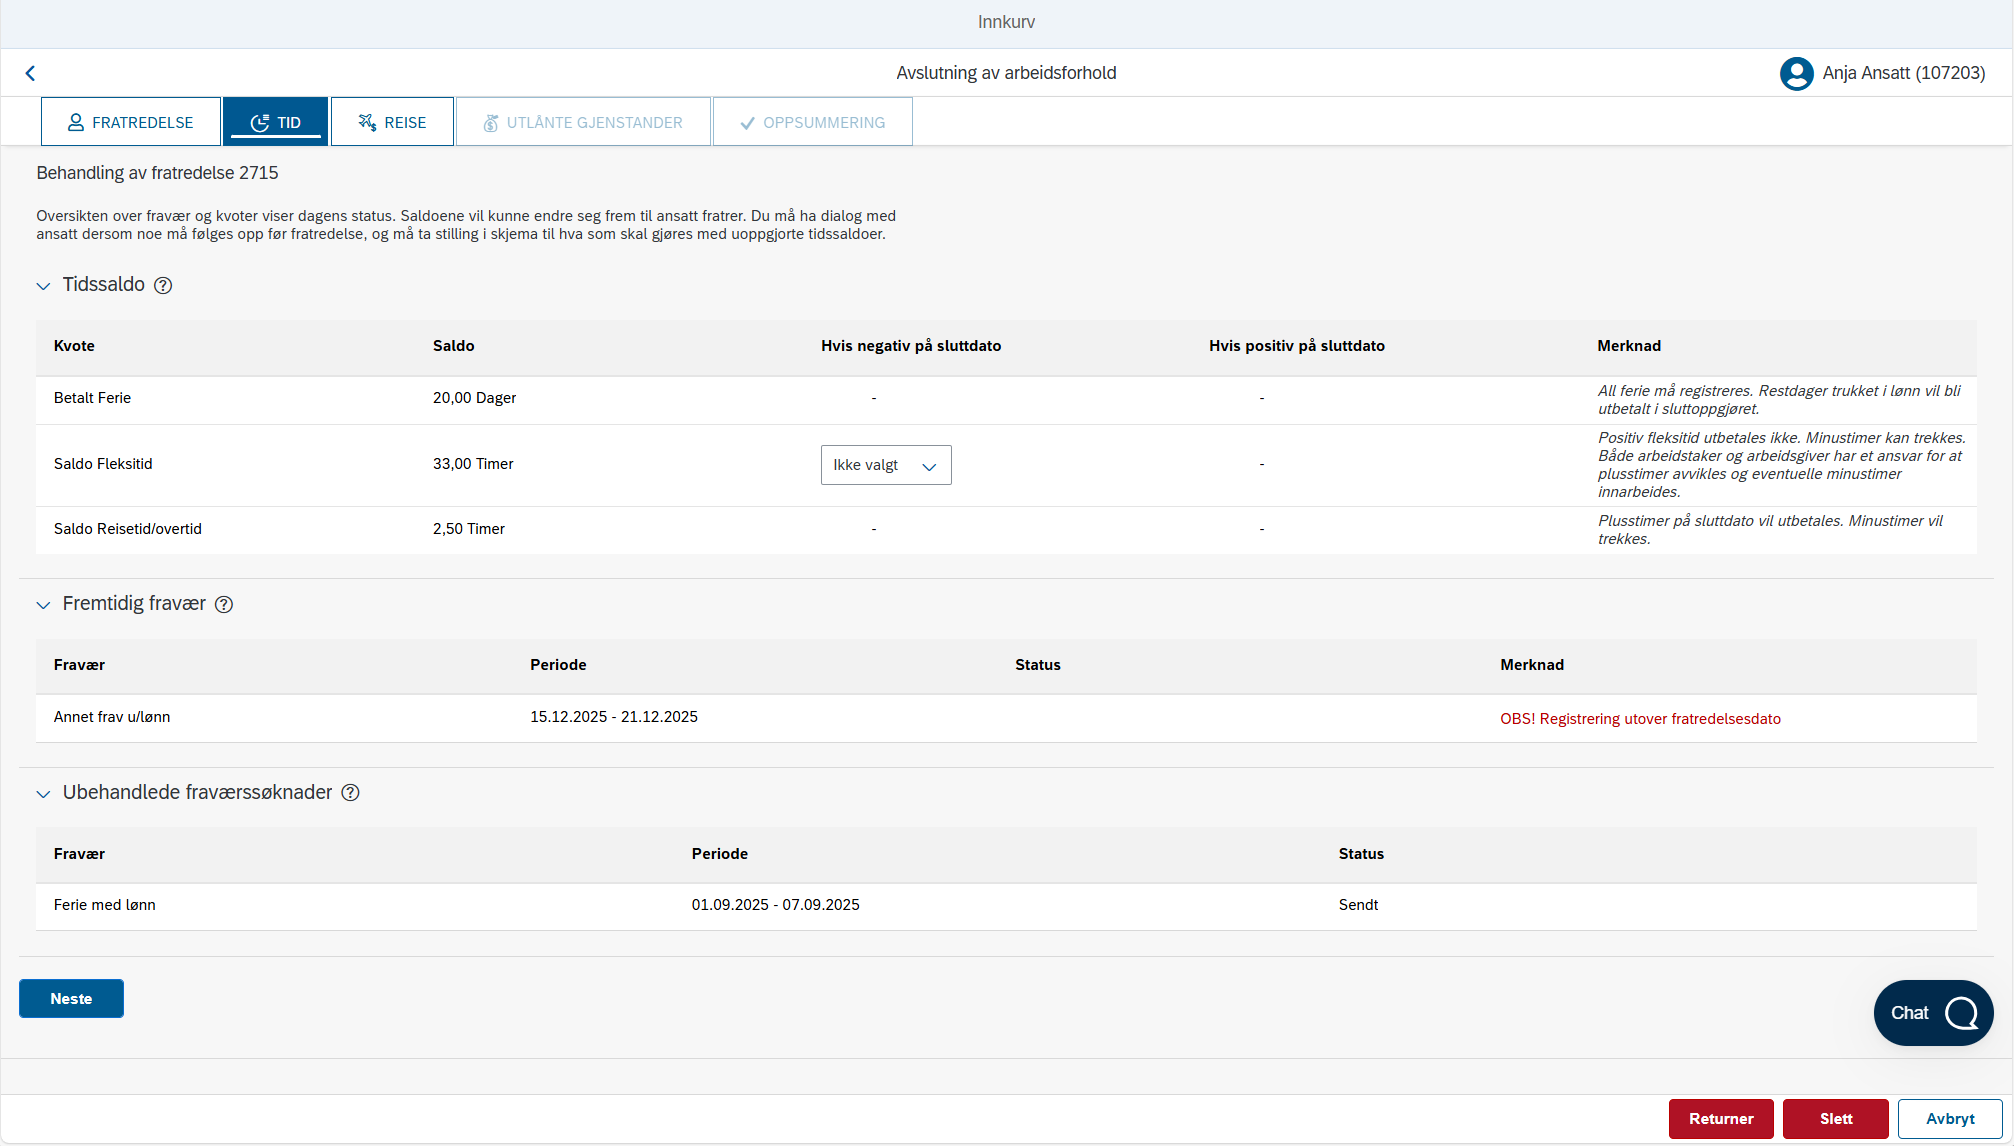Click the back arrow icon
Image resolution: width=2014 pixels, height=1146 pixels.
point(30,73)
